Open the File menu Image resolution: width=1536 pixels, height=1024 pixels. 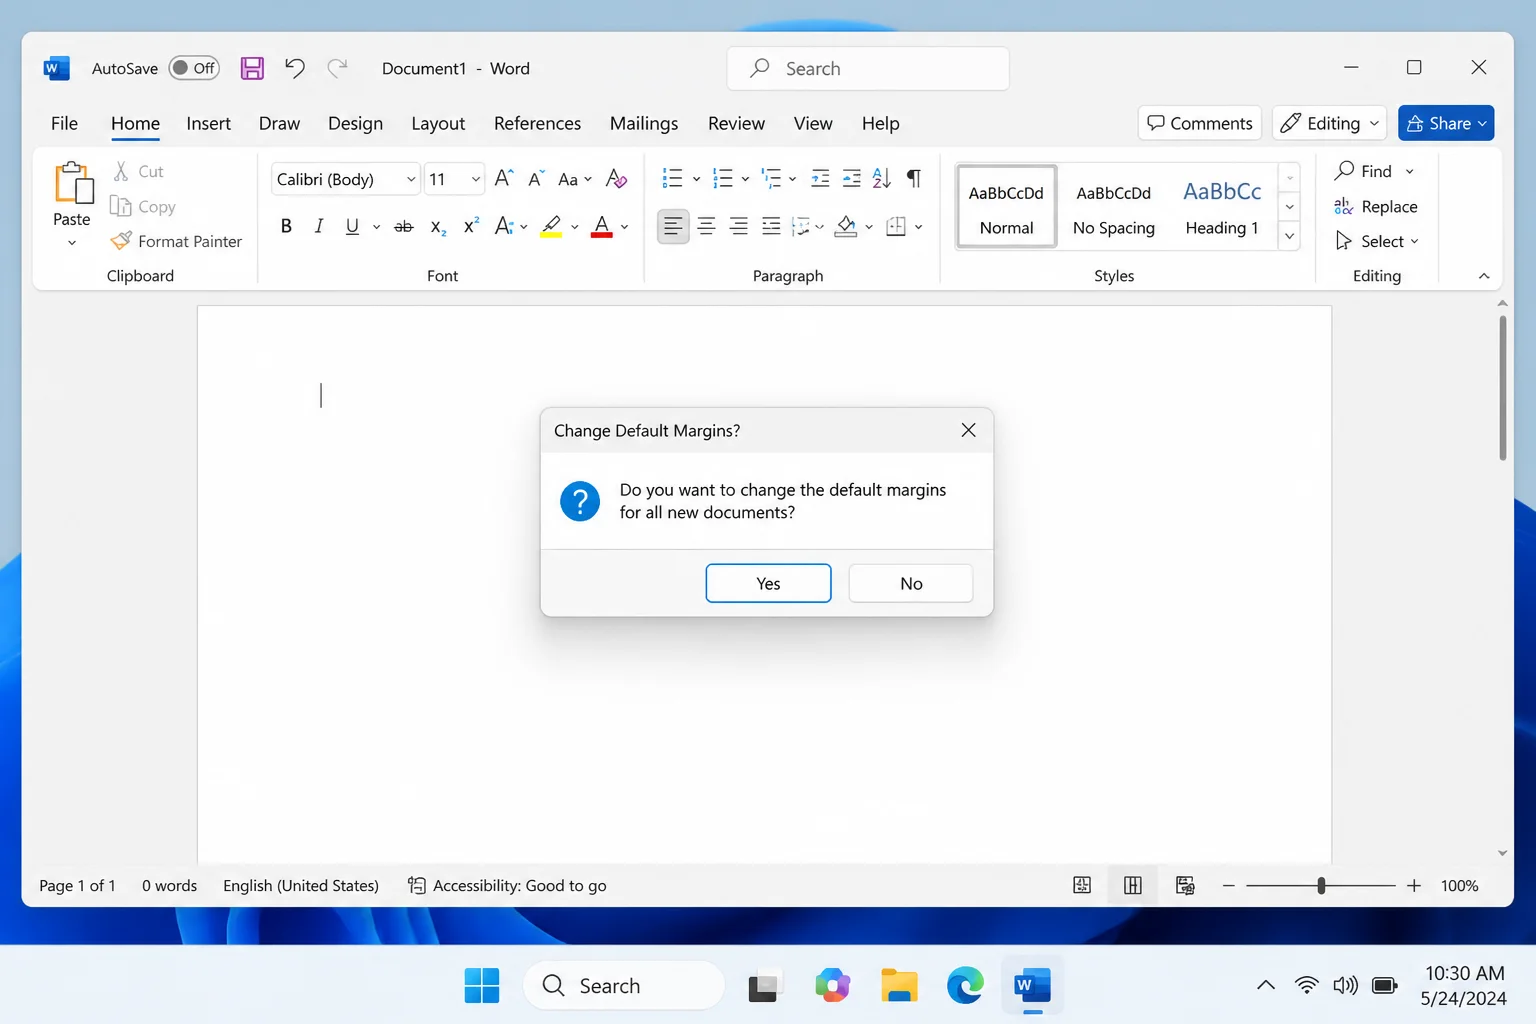[x=64, y=123]
